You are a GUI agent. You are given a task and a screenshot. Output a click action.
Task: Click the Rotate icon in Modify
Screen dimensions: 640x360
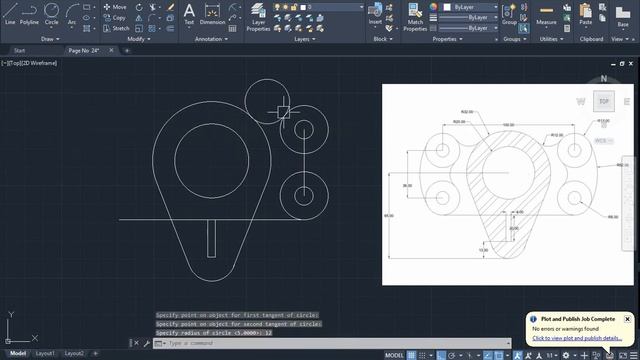pos(139,7)
